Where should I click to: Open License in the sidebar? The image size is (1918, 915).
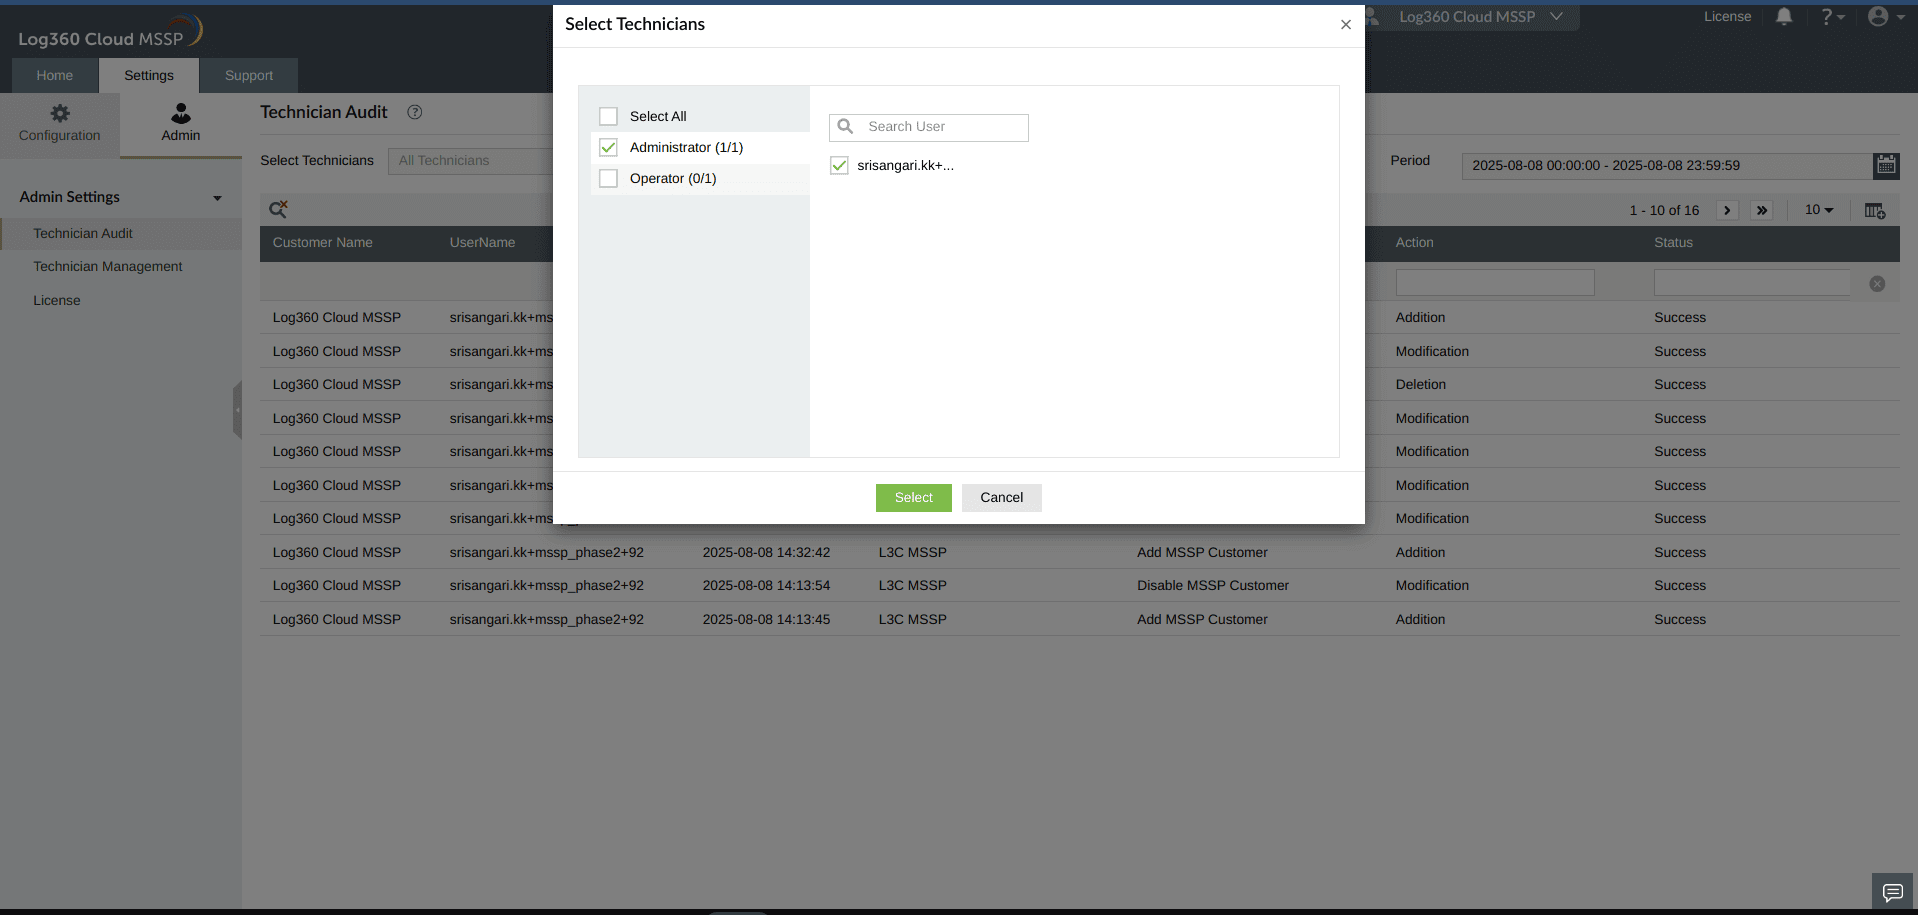57,300
